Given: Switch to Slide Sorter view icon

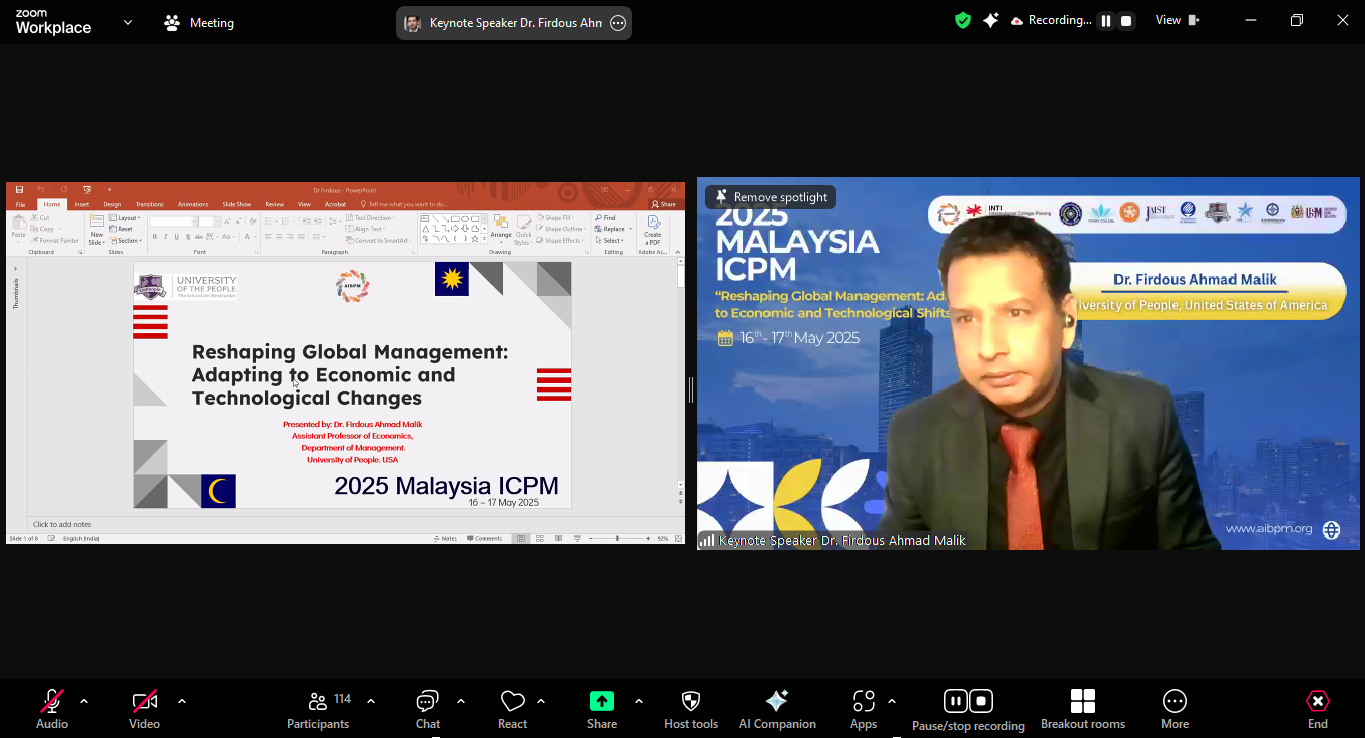Looking at the screenshot, I should coord(540,538).
